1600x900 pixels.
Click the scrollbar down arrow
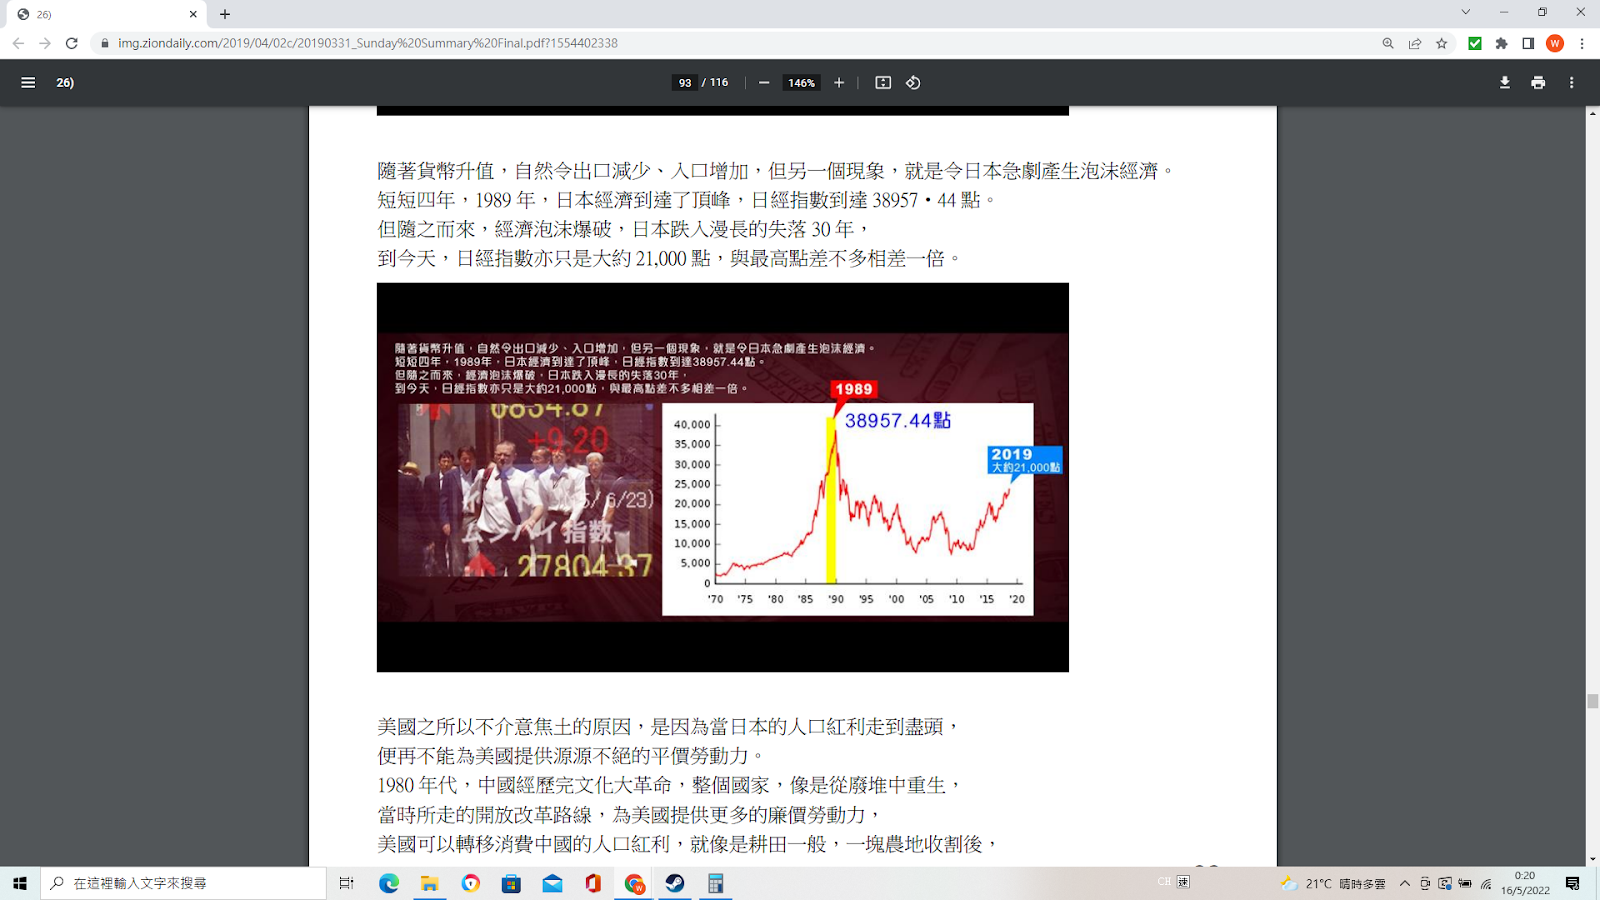point(1592,860)
